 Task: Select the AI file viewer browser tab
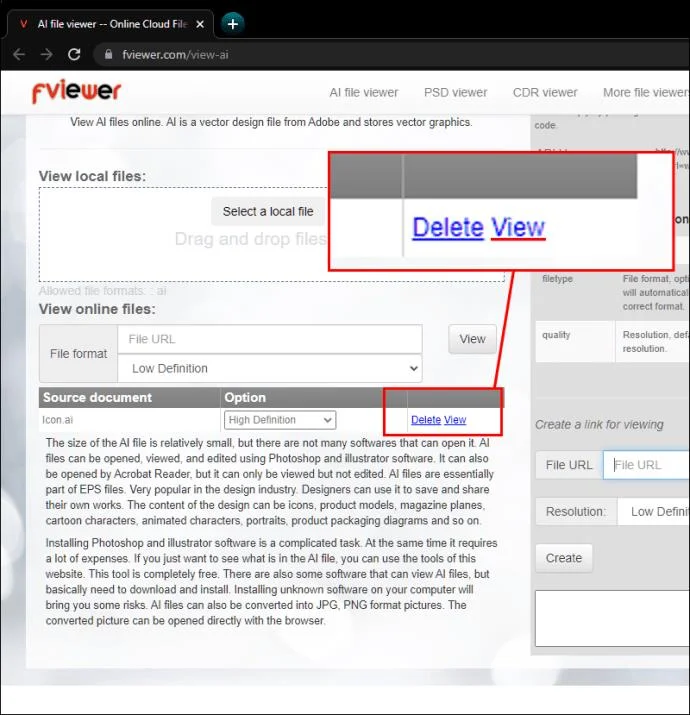pyautogui.click(x=110, y=24)
